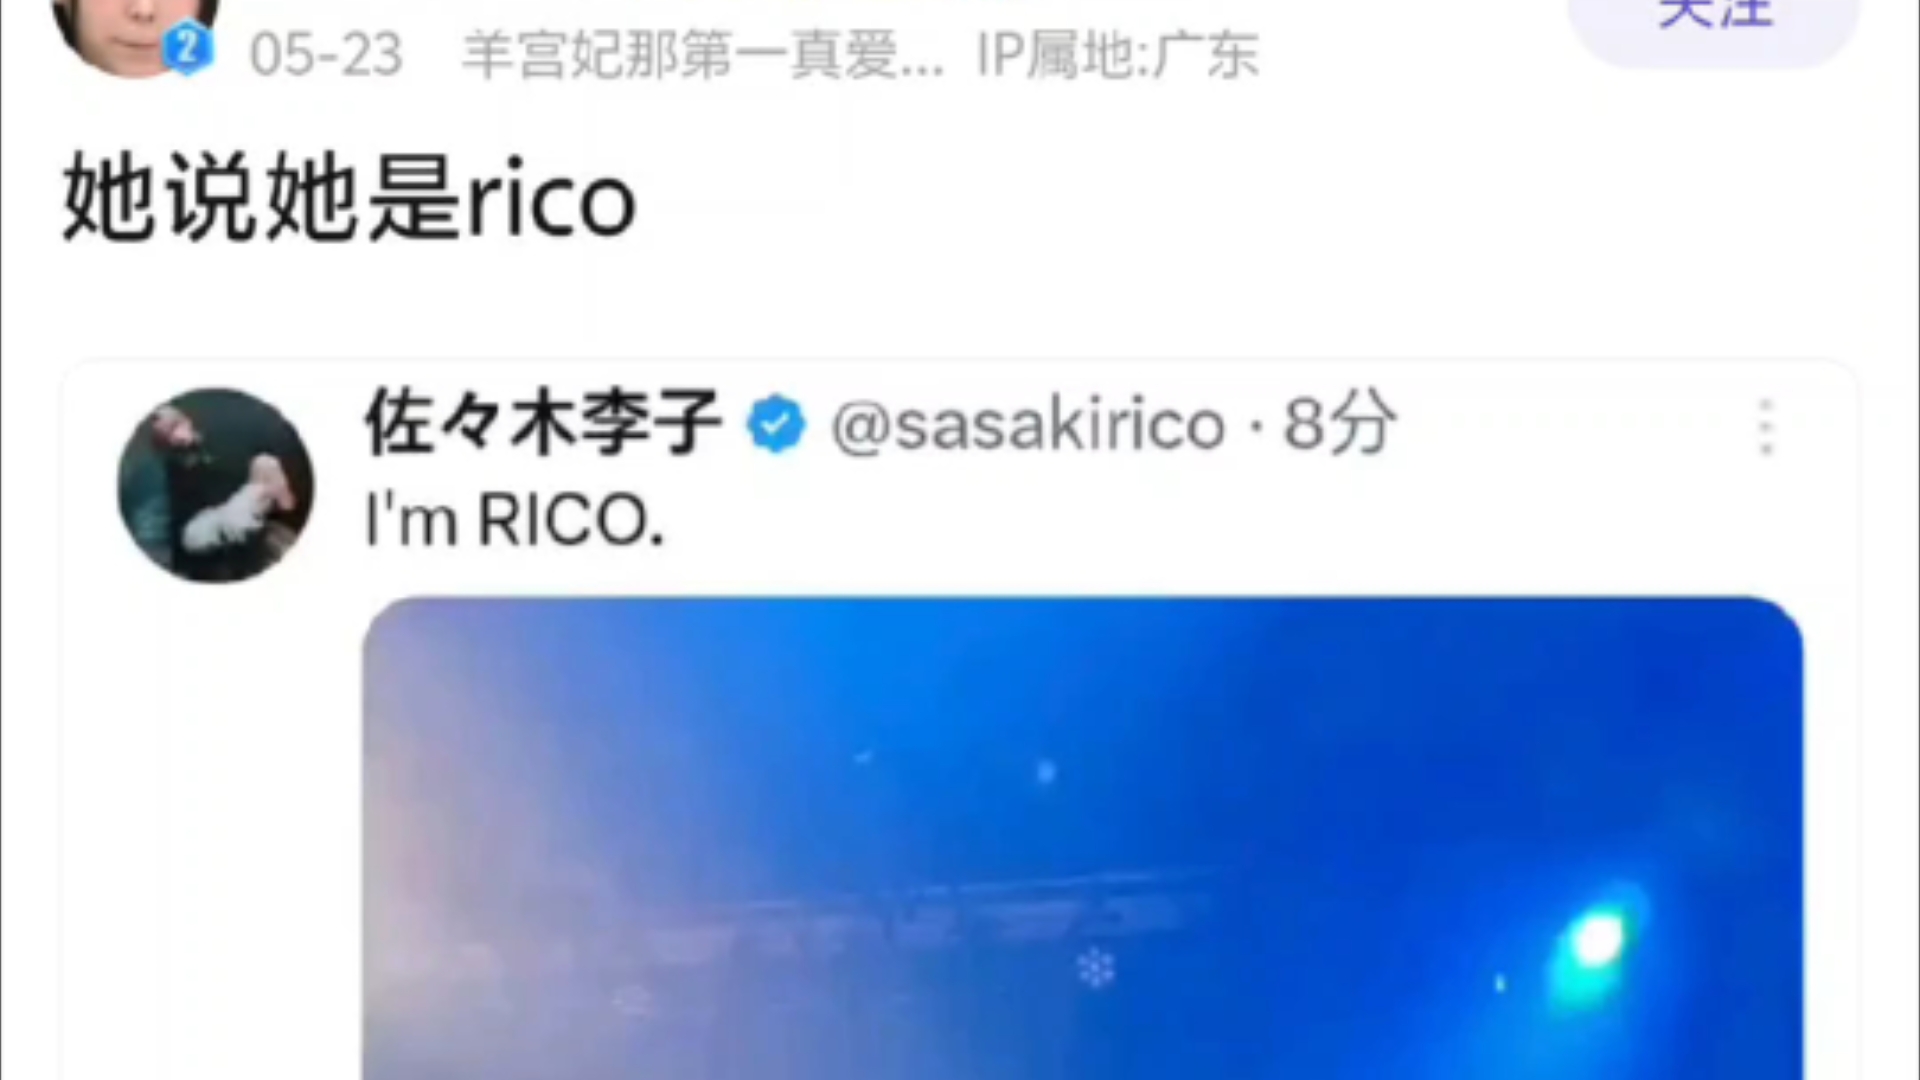Image resolution: width=1920 pixels, height=1080 pixels.
Task: Click the IP属地:广东 location label
Action: click(x=1117, y=55)
